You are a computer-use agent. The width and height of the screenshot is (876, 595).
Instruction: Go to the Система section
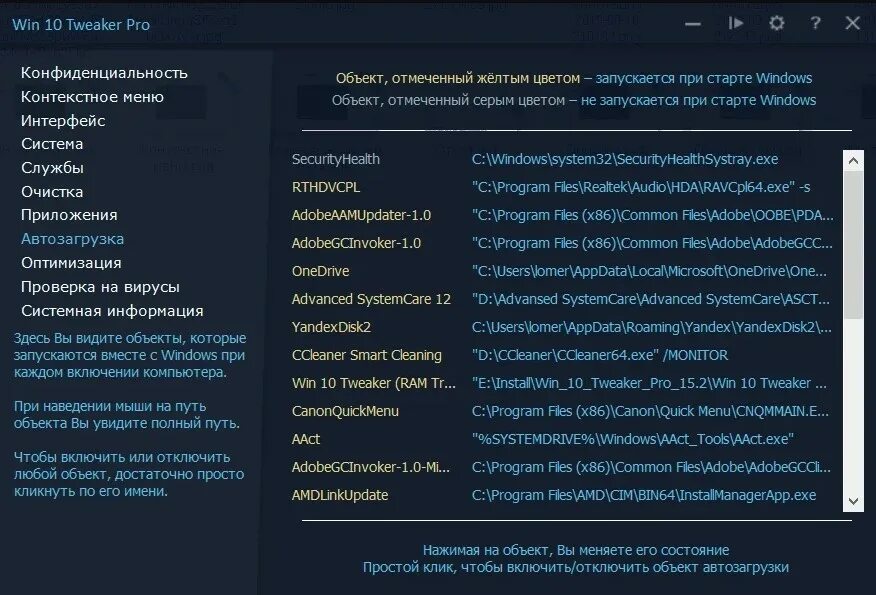pyautogui.click(x=52, y=144)
